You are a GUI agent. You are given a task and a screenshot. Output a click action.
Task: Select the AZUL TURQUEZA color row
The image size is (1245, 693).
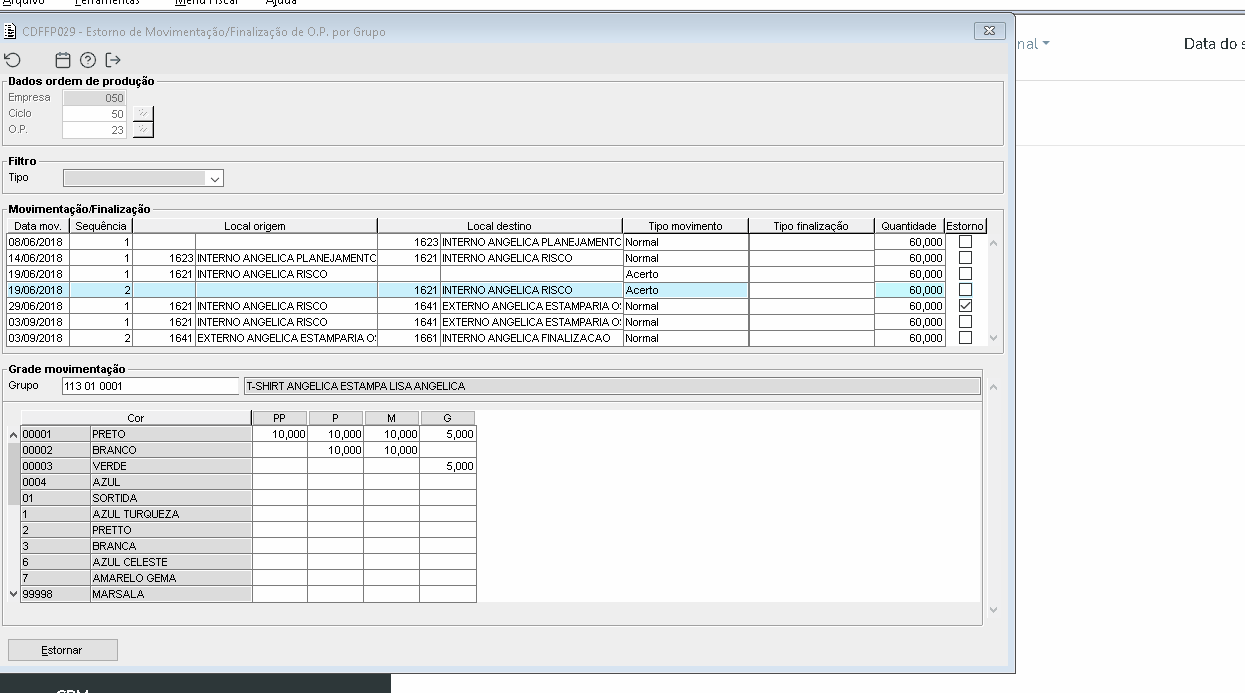pos(136,514)
